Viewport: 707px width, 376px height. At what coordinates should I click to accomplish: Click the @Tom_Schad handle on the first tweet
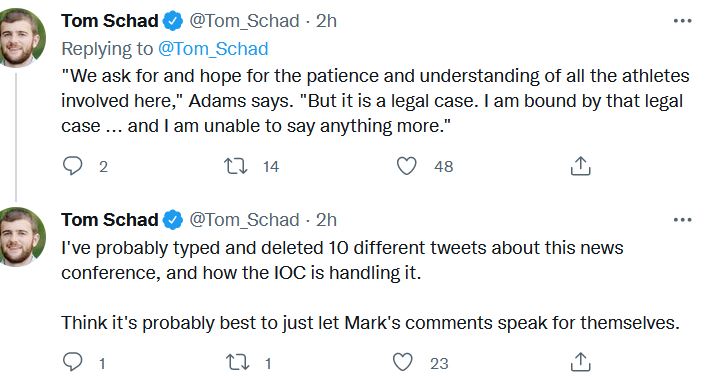click(244, 21)
